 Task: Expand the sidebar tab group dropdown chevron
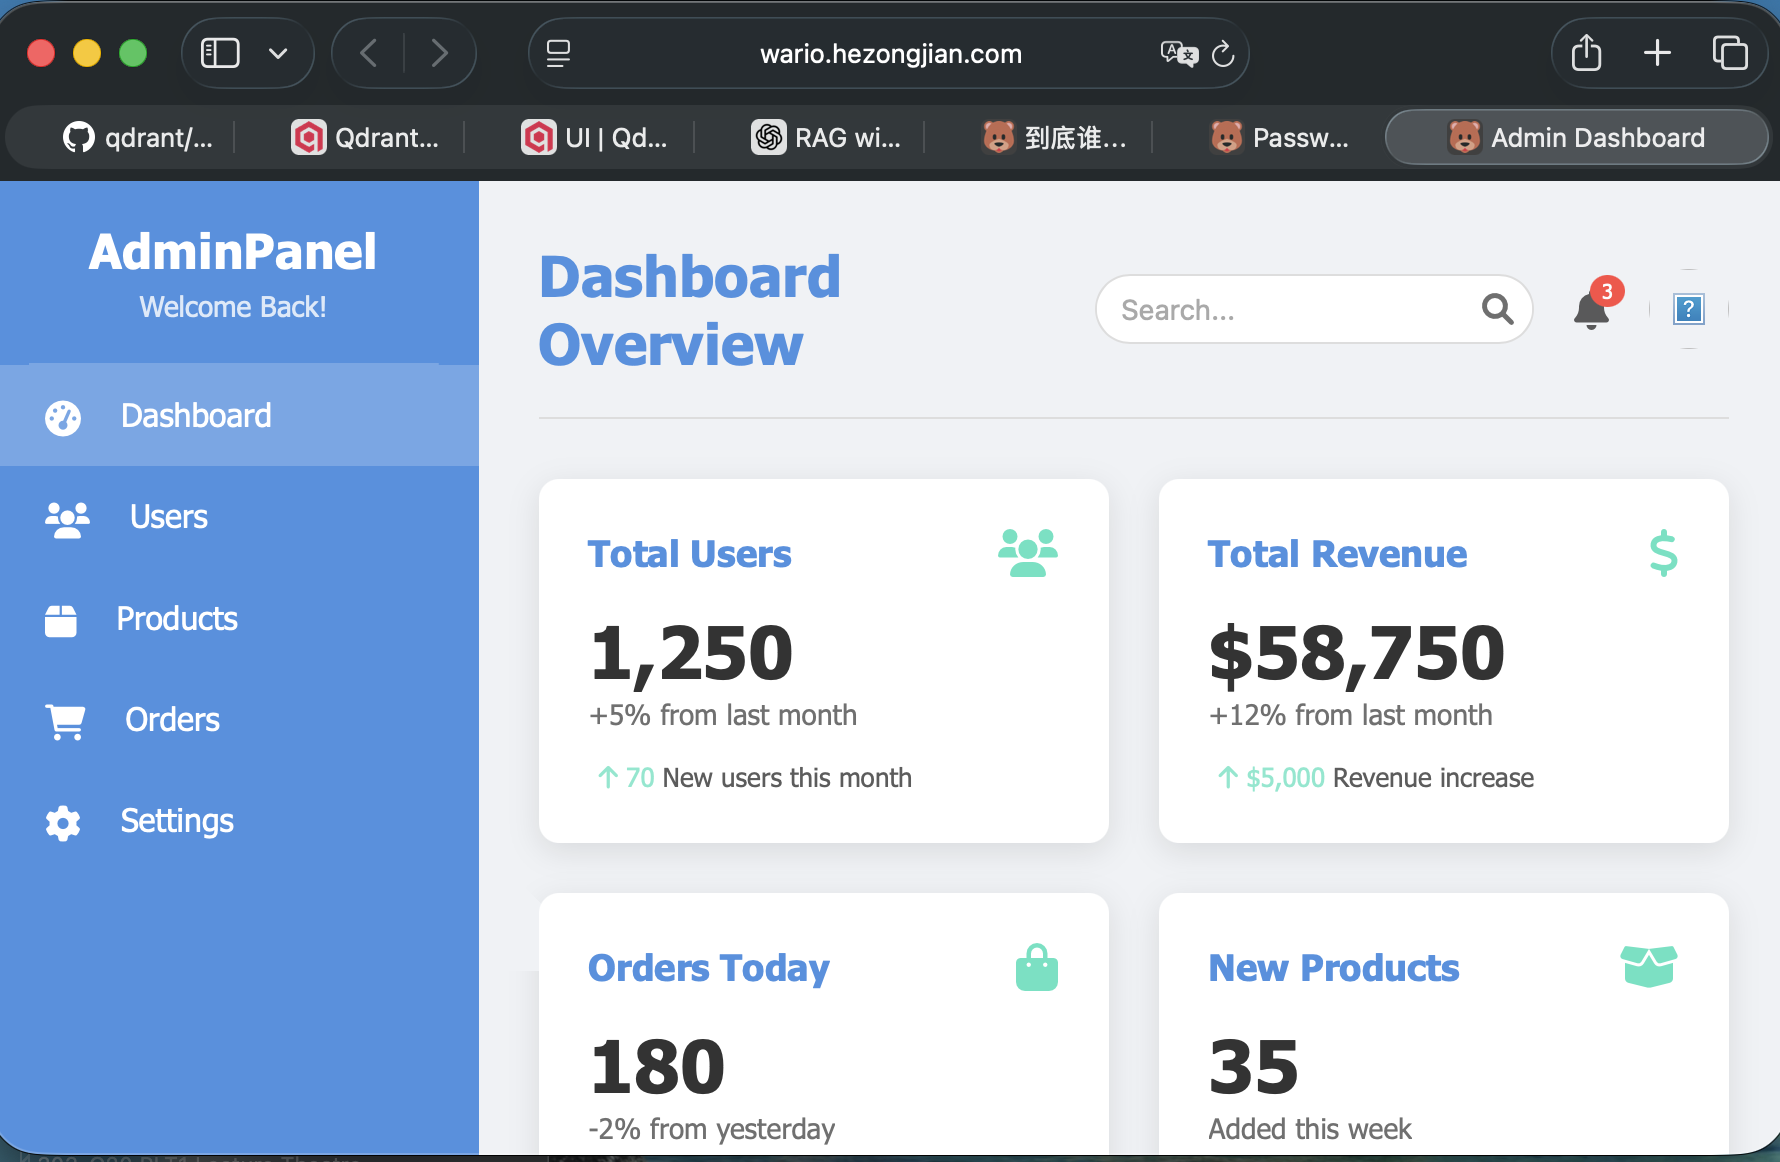278,54
